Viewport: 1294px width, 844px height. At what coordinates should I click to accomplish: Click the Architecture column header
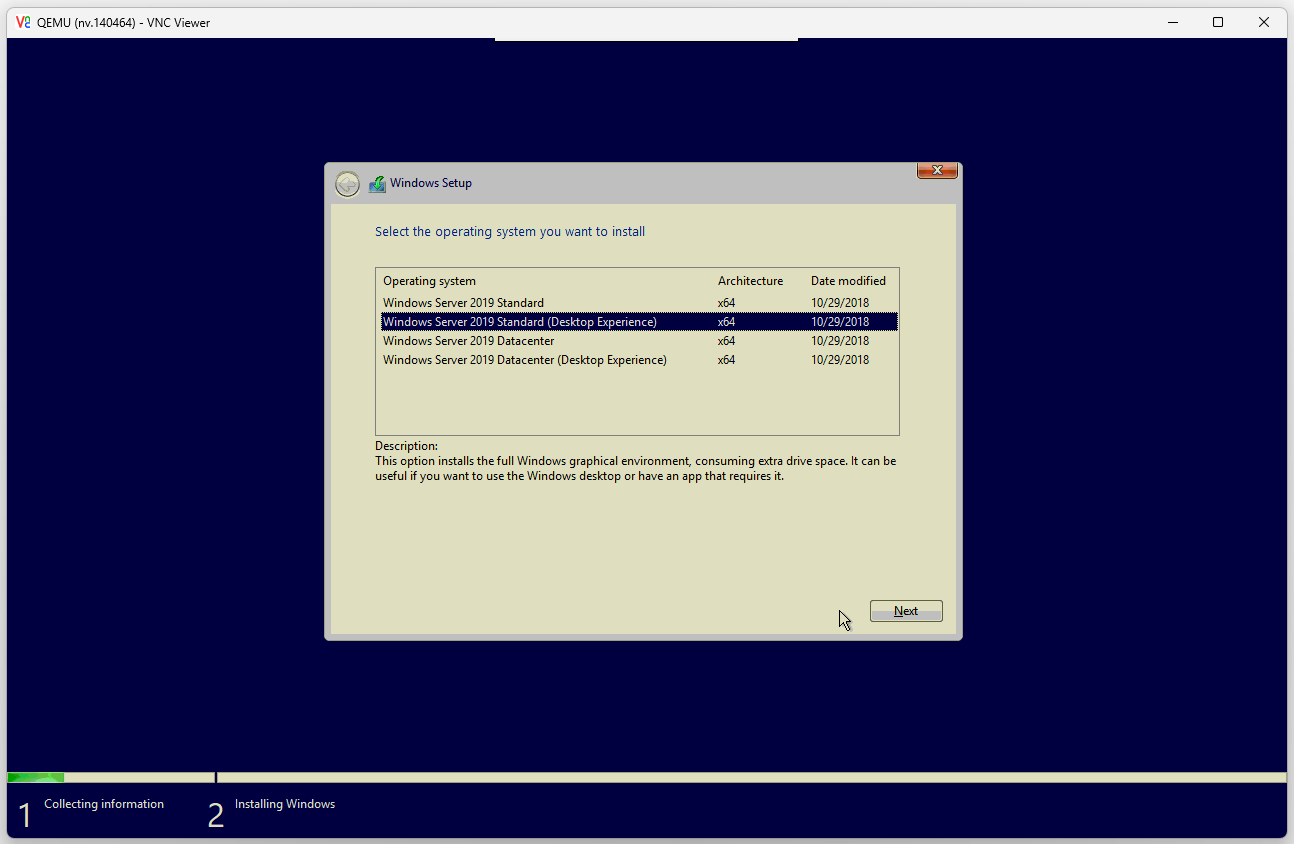coord(750,281)
